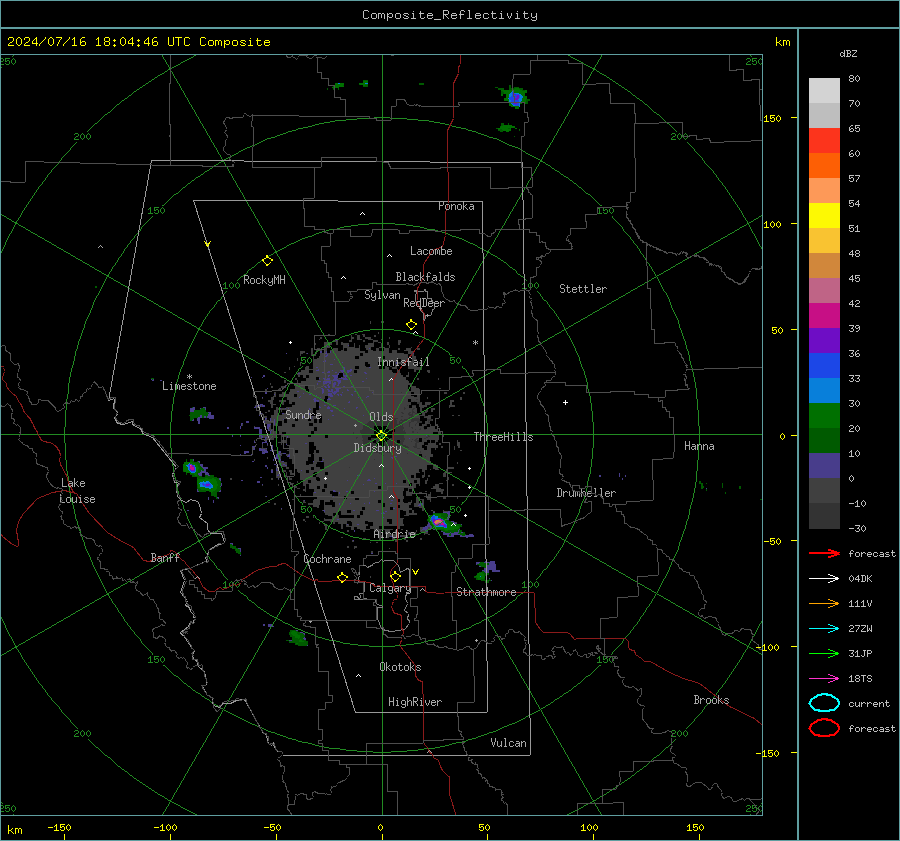Screen dimensions: 900x841
Task: Select the magenta 18TS arrow legend icon
Action: pos(824,679)
